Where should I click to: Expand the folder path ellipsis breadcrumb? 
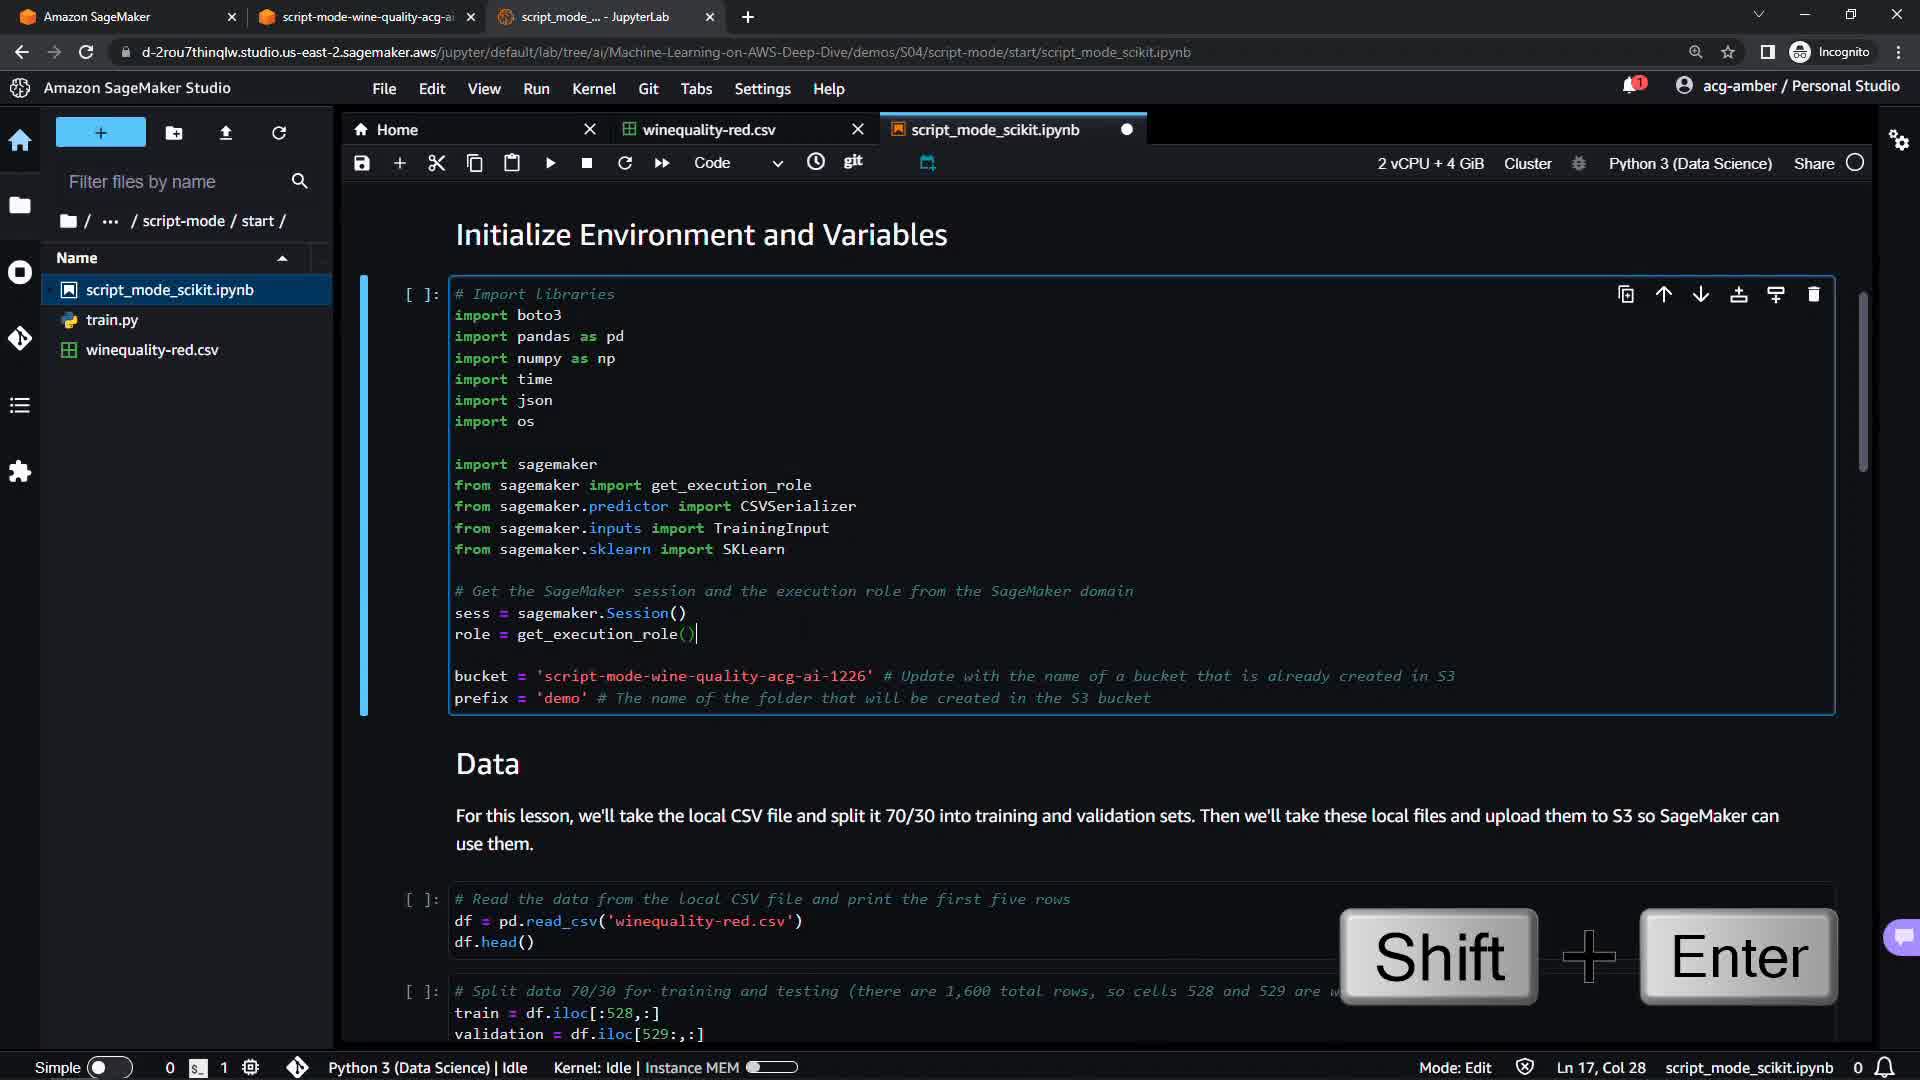tap(110, 221)
